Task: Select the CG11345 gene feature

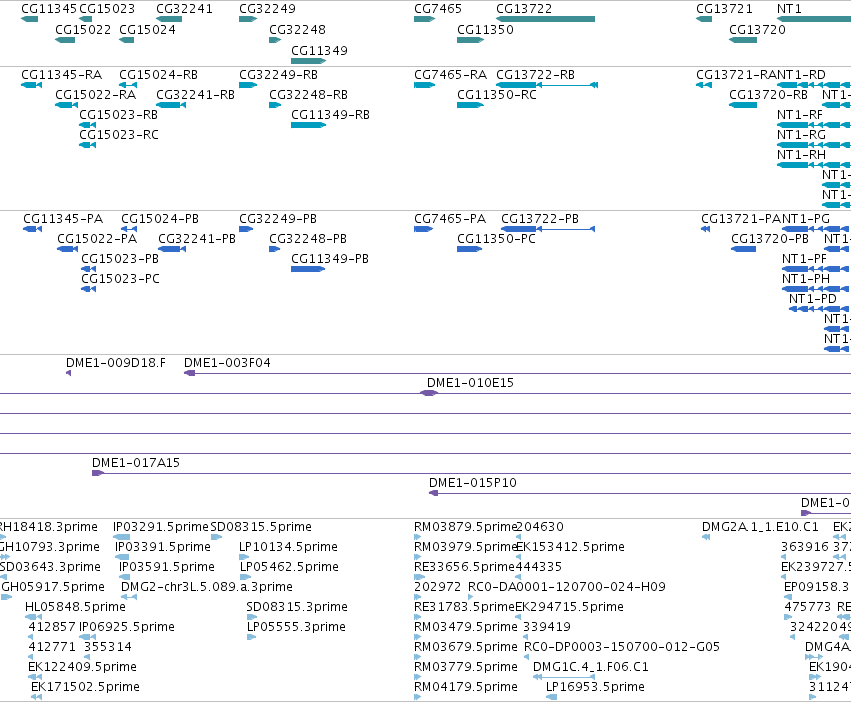Action: (29, 19)
